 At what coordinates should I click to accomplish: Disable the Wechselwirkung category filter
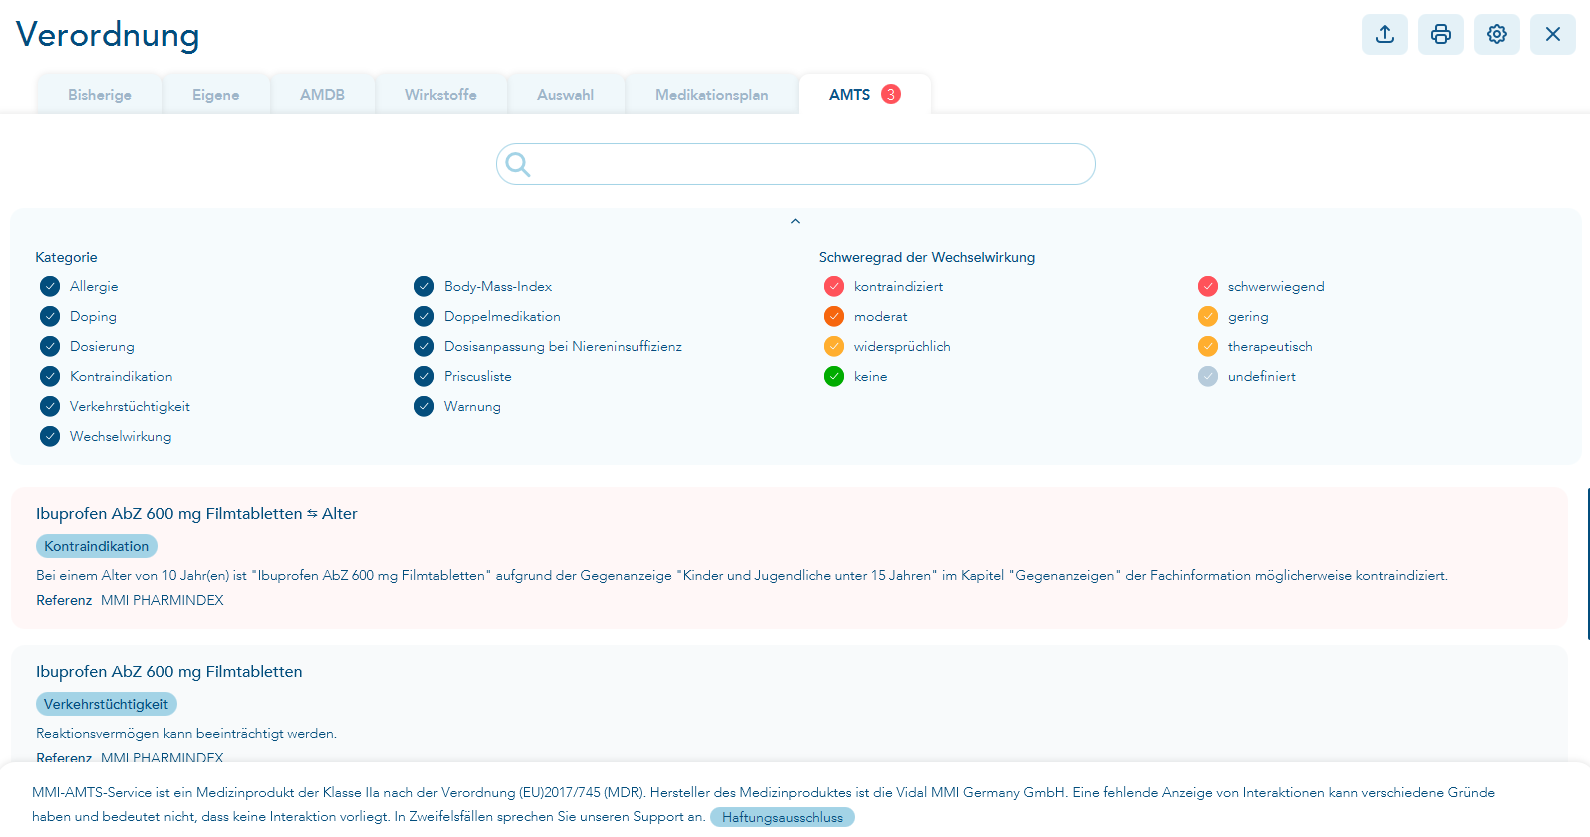pyautogui.click(x=50, y=436)
